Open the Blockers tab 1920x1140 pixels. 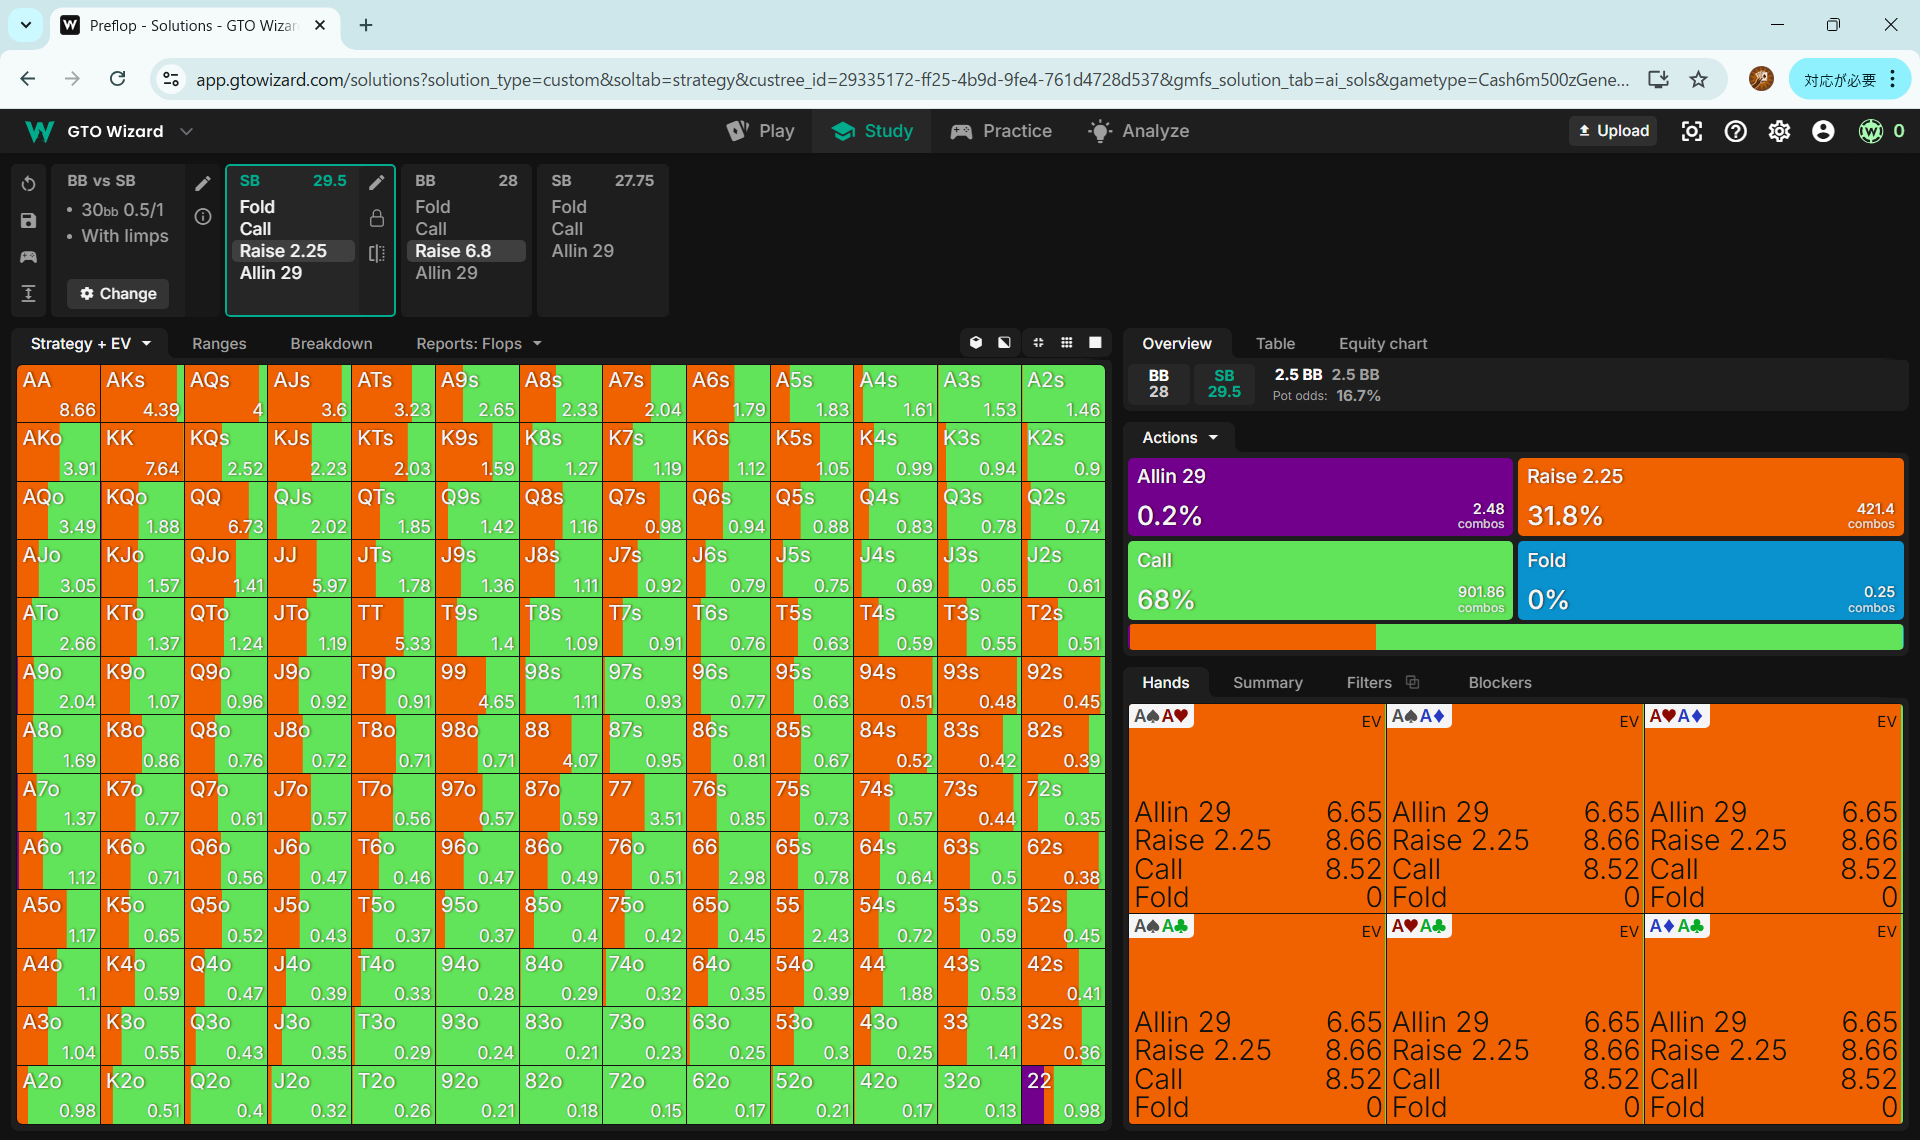coord(1499,682)
